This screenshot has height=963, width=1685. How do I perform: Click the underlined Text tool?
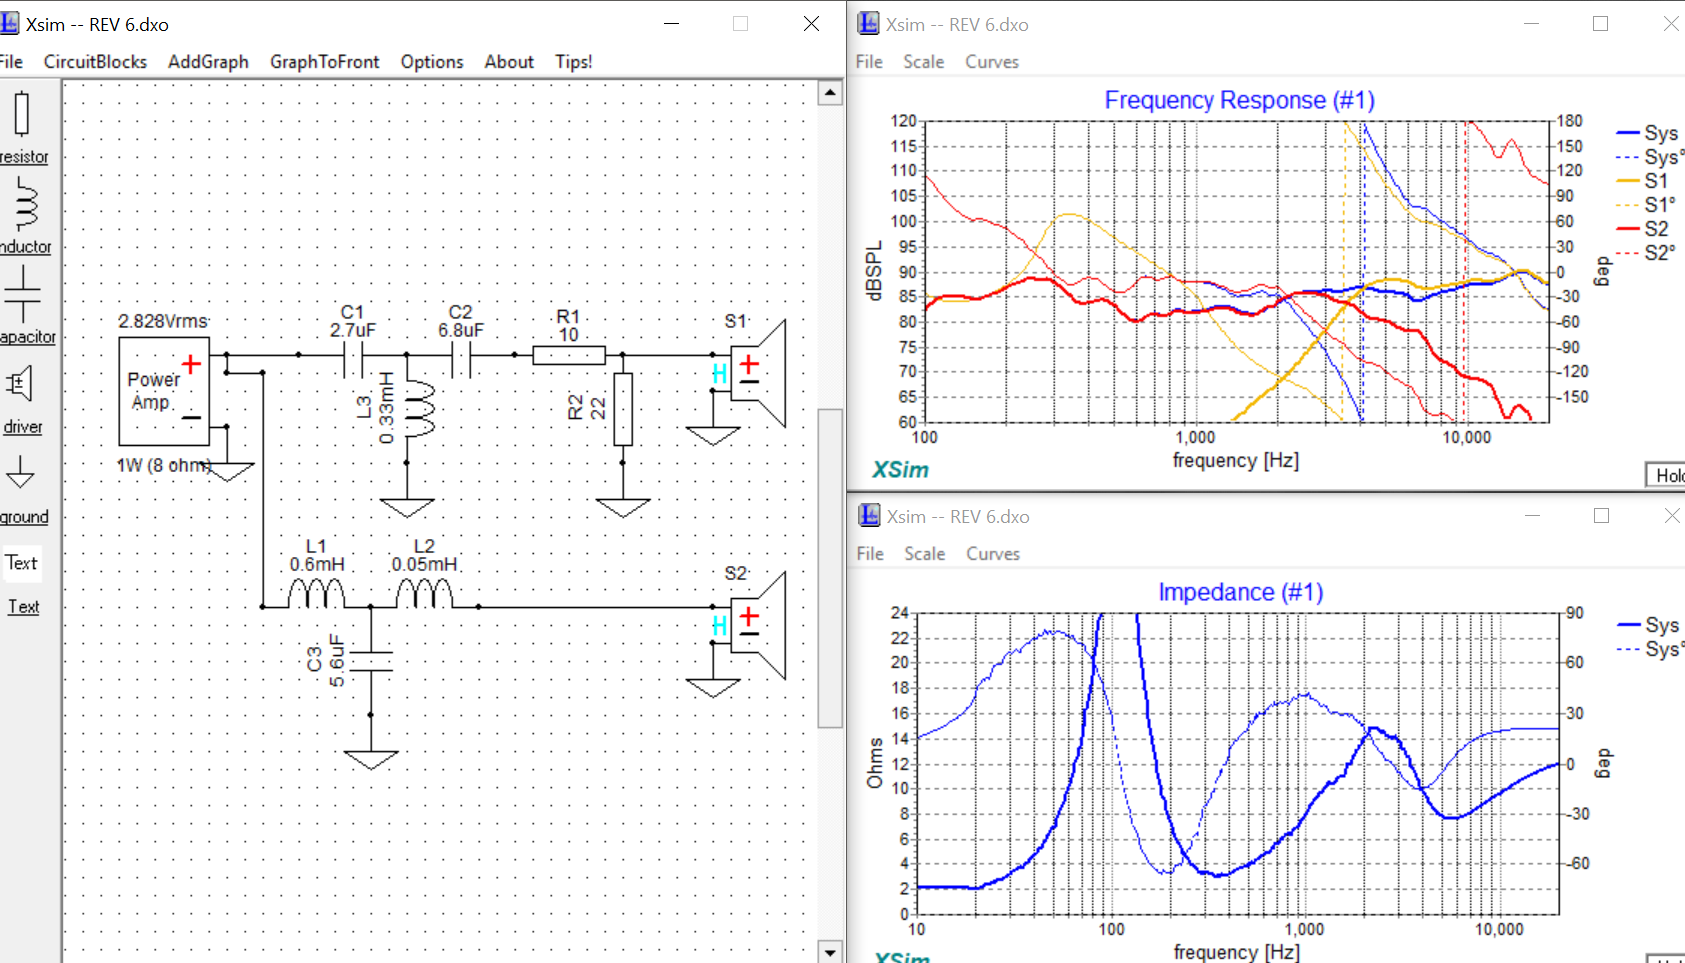coord(23,607)
